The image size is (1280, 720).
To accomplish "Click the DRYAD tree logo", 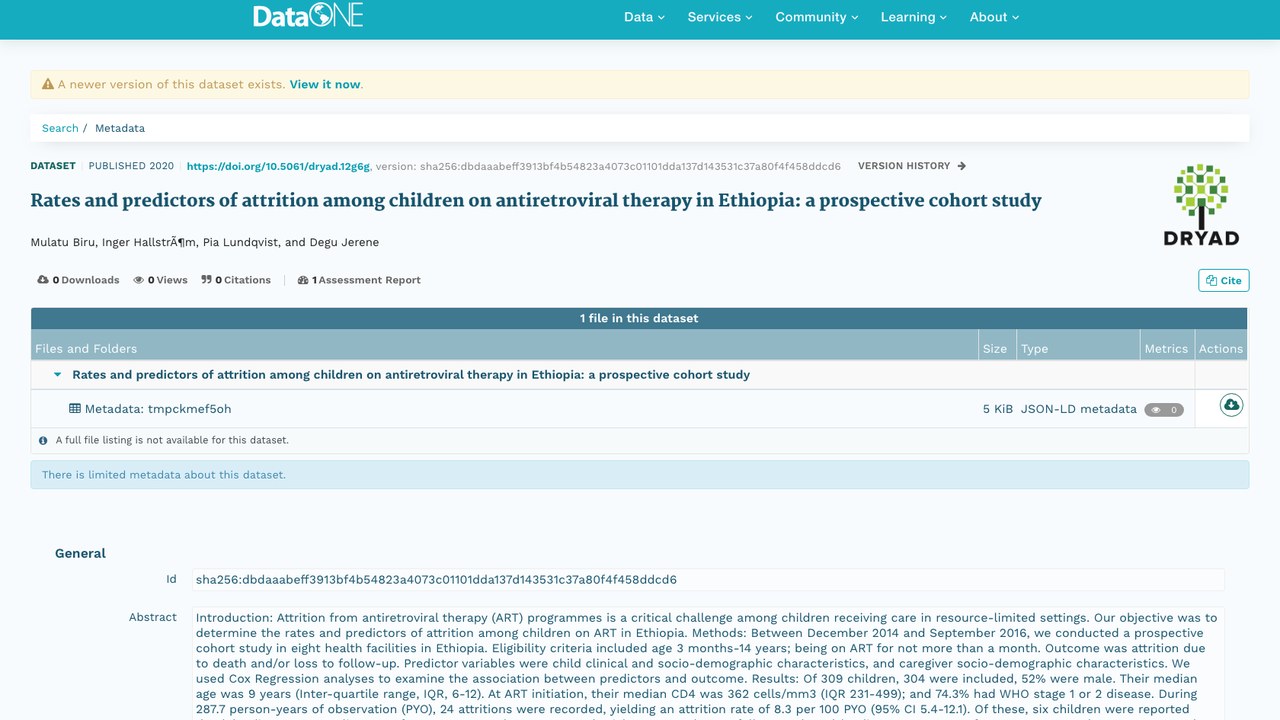I will (x=1201, y=204).
